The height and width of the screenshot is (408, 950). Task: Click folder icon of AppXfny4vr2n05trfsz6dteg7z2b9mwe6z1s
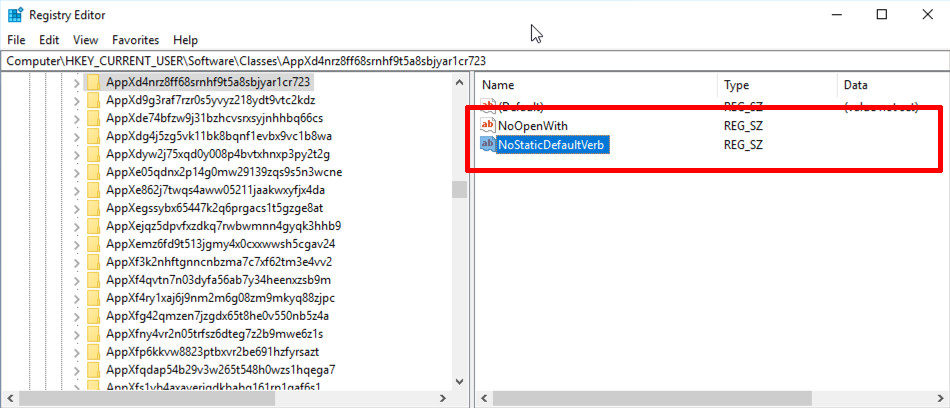(x=93, y=334)
